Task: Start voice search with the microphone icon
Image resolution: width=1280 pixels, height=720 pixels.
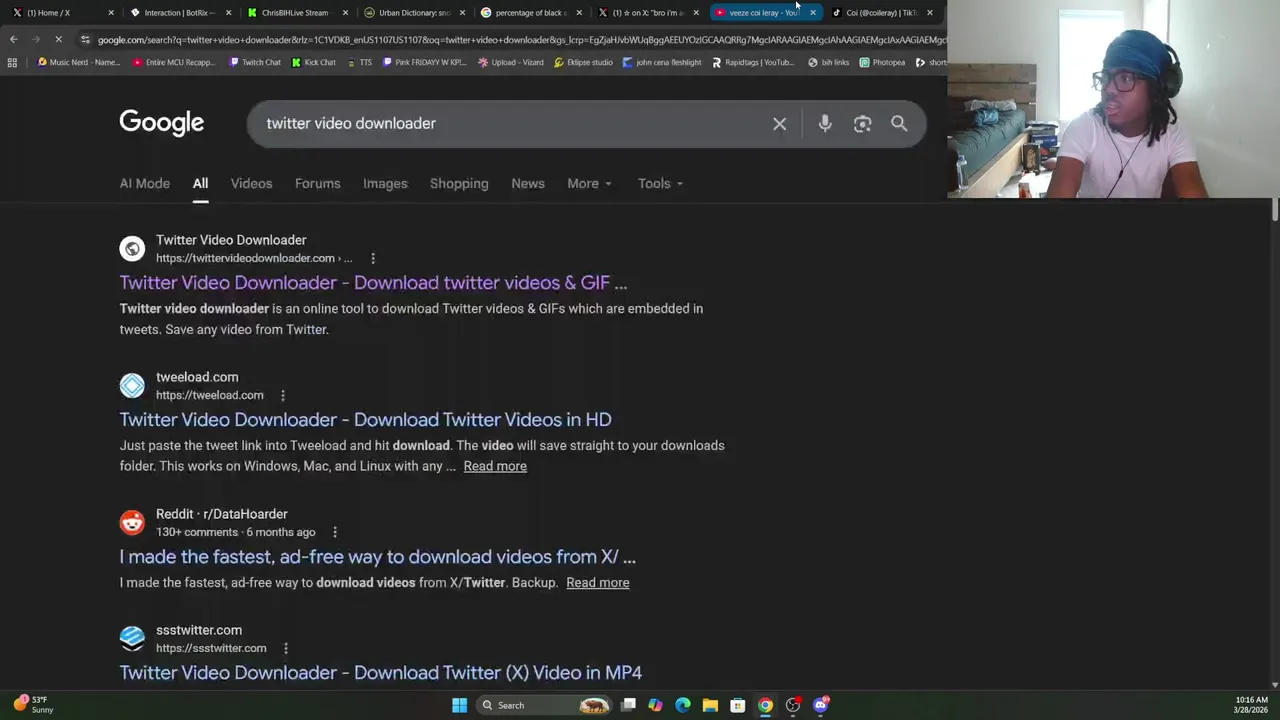Action: point(825,124)
